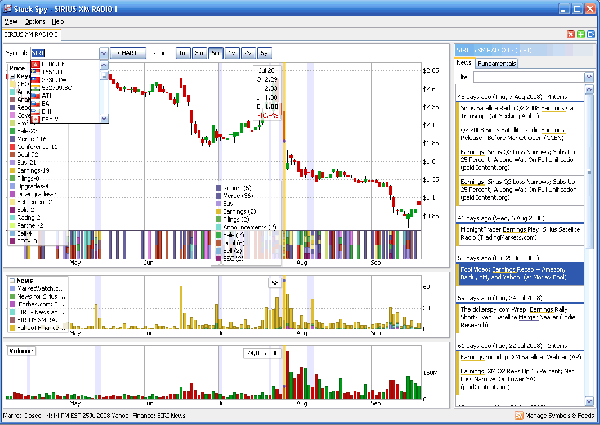The width and height of the screenshot is (600, 425).
Task: Click the CHART button next to Symbol
Action: [x=128, y=51]
